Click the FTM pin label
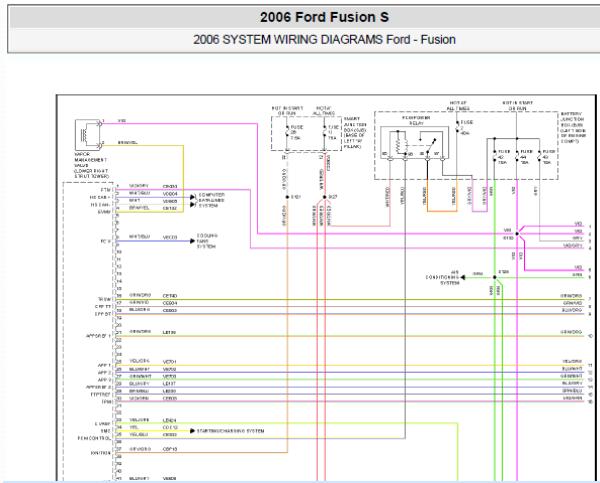Image resolution: width=600 pixels, height=483 pixels. [106, 190]
